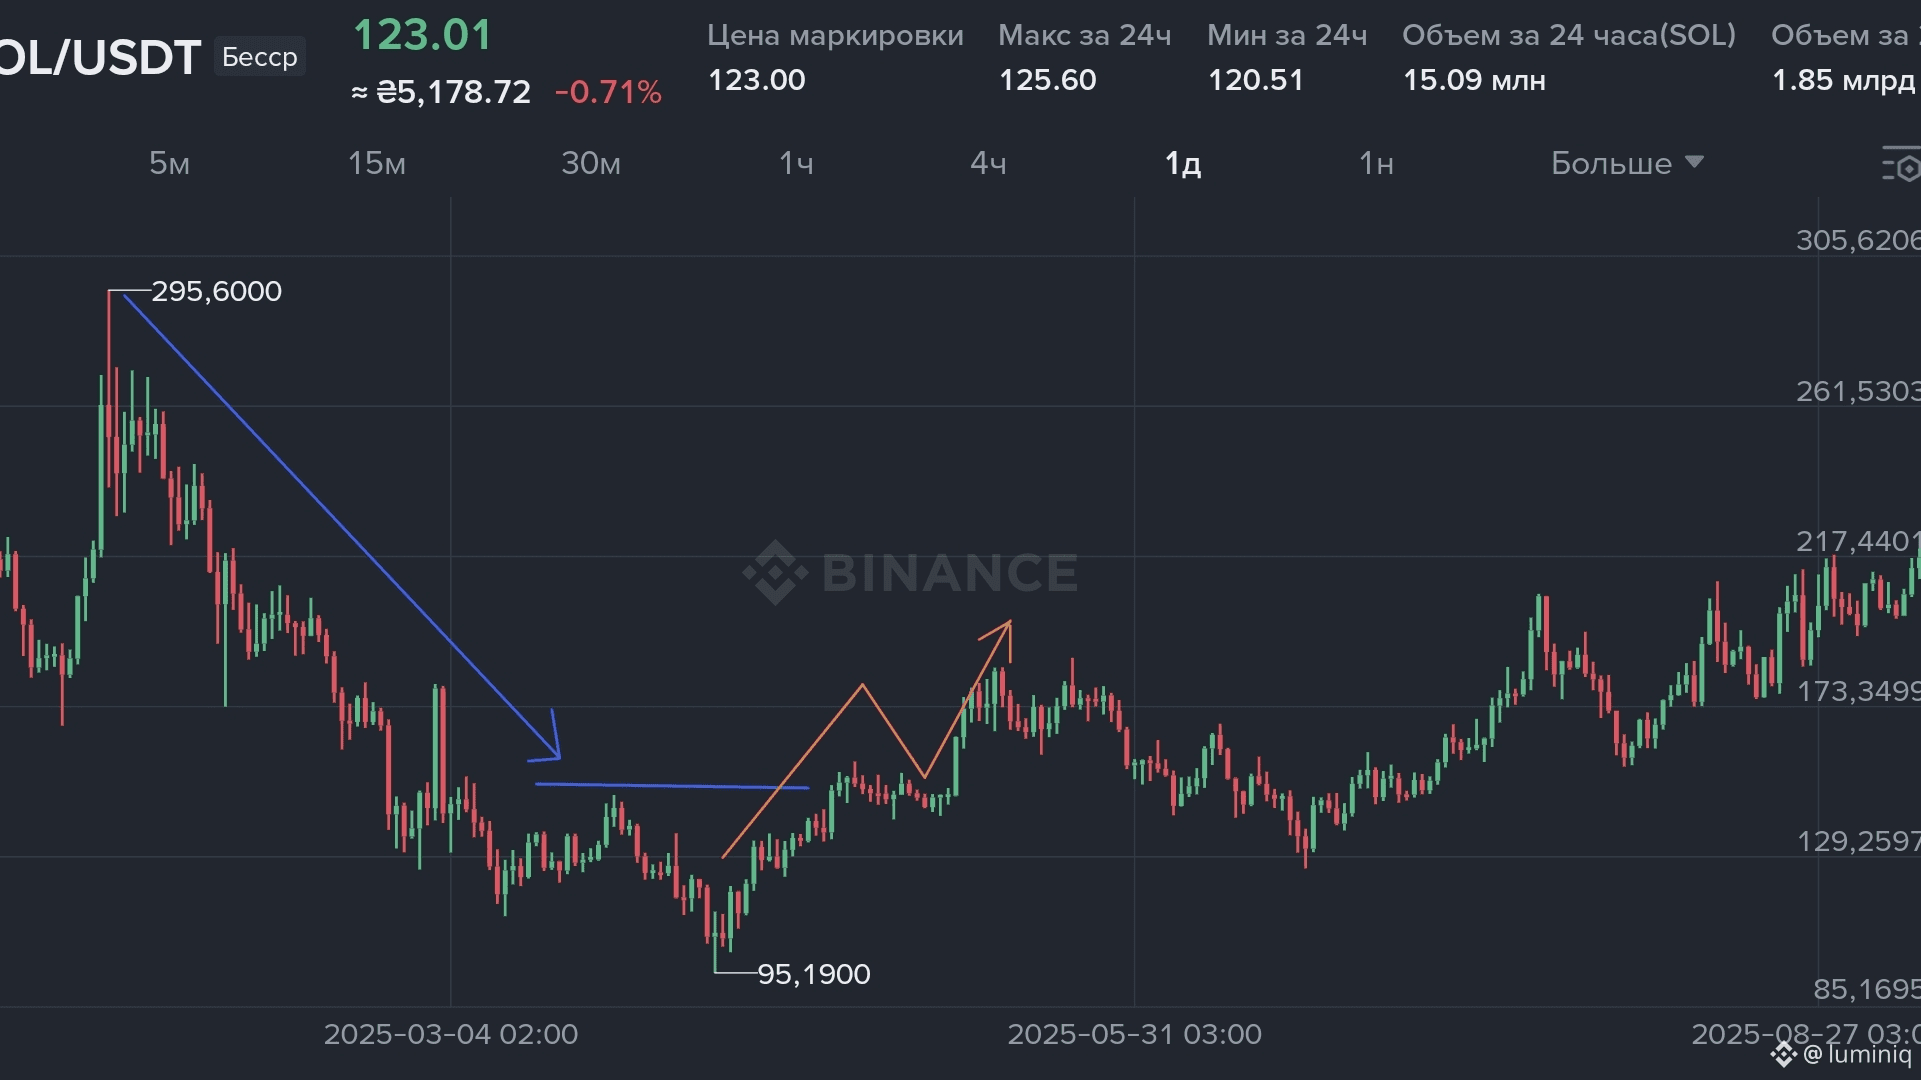Screen dimensions: 1921x1080
Task: Switch to weekly 1н timeframe
Action: 1376,163
